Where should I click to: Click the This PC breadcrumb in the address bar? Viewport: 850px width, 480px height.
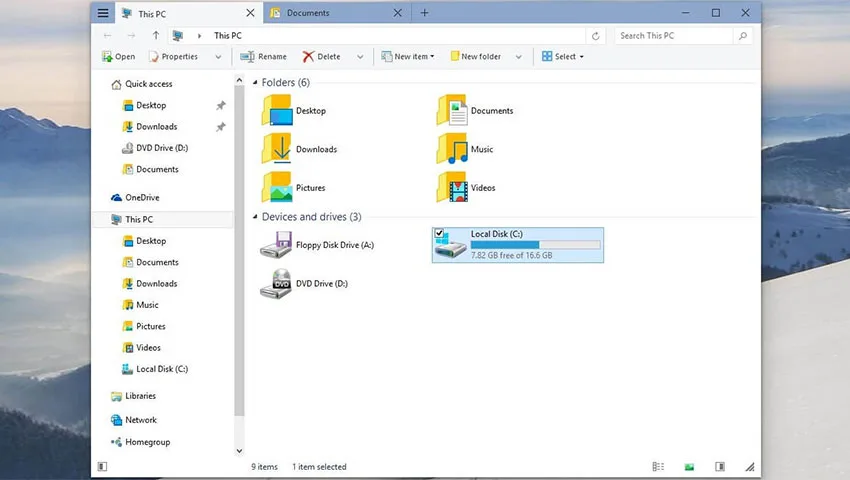pyautogui.click(x=228, y=36)
